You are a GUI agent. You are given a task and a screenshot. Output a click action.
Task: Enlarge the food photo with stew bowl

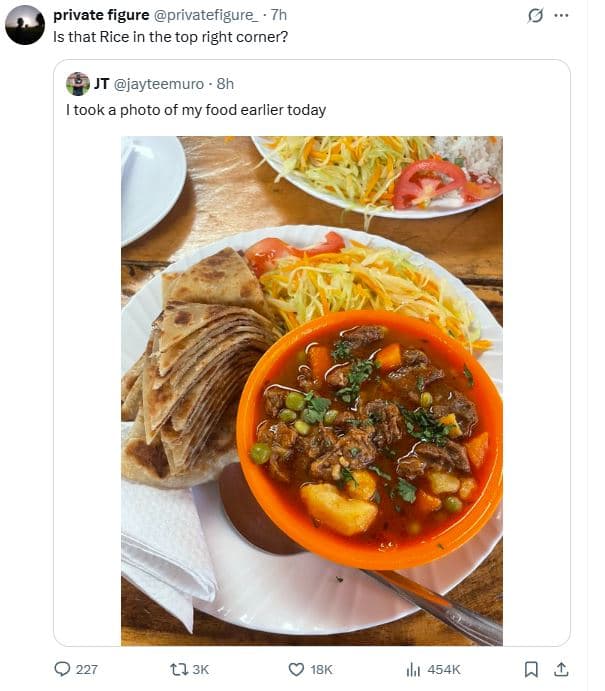tap(311, 390)
